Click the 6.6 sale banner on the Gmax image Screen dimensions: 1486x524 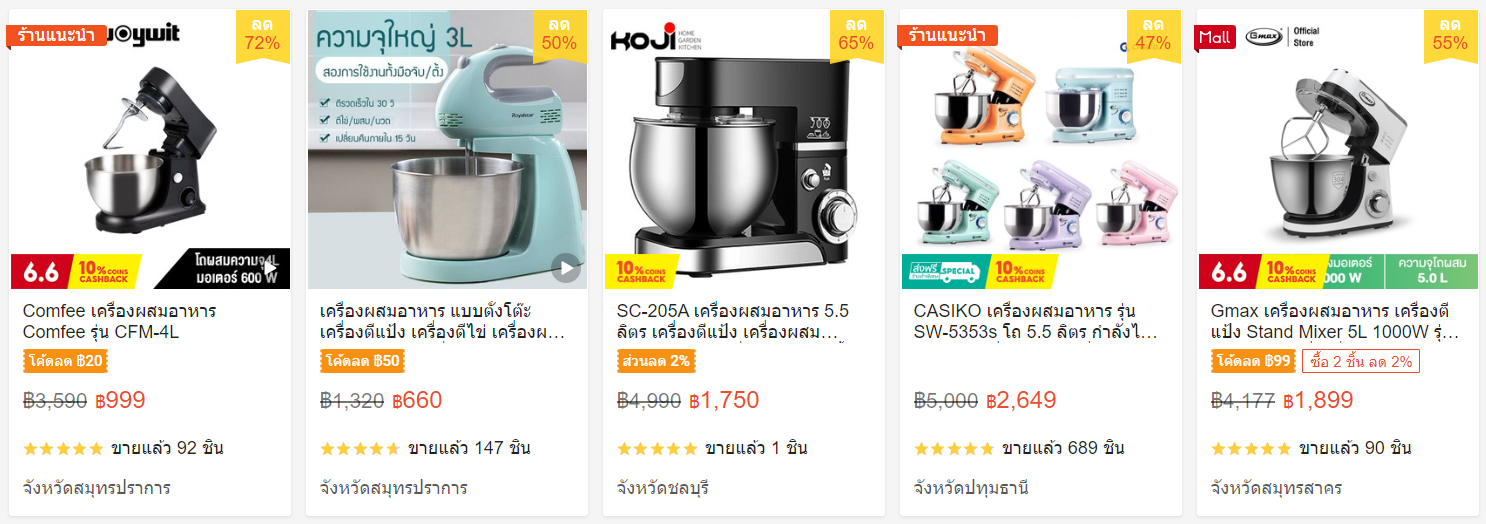1230,272
